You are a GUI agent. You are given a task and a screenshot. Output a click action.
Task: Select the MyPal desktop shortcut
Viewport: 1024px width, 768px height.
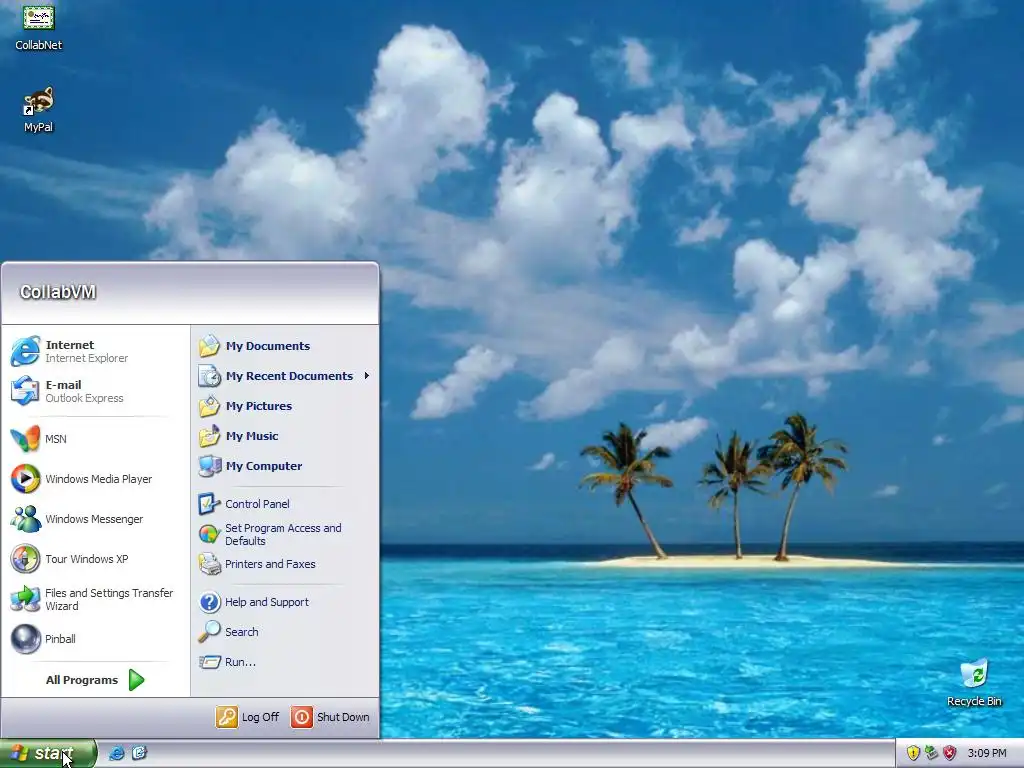39,110
